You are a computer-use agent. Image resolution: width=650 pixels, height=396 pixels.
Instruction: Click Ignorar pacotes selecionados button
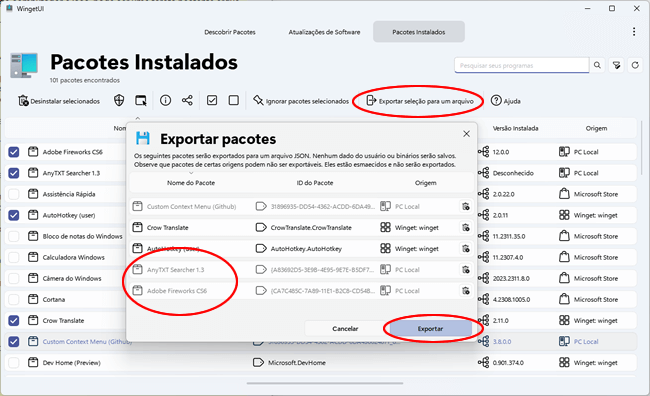click(x=301, y=101)
